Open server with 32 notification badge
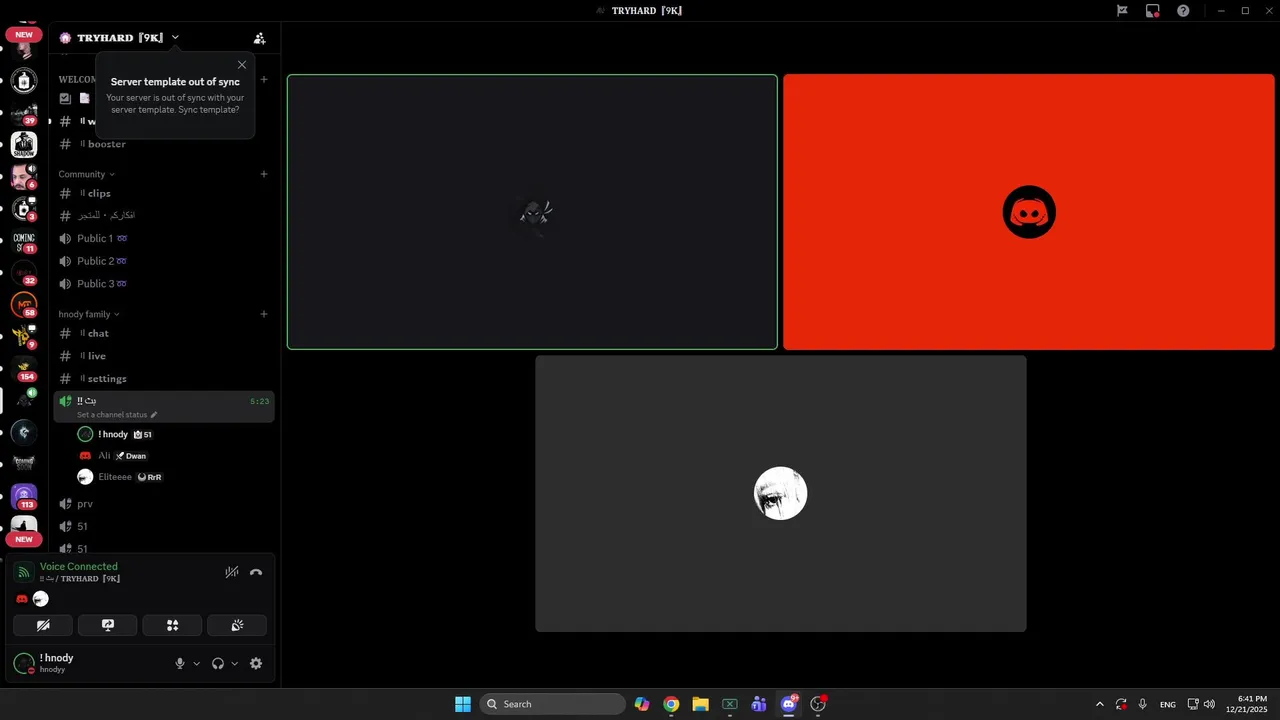The width and height of the screenshot is (1280, 720). pyautogui.click(x=24, y=273)
